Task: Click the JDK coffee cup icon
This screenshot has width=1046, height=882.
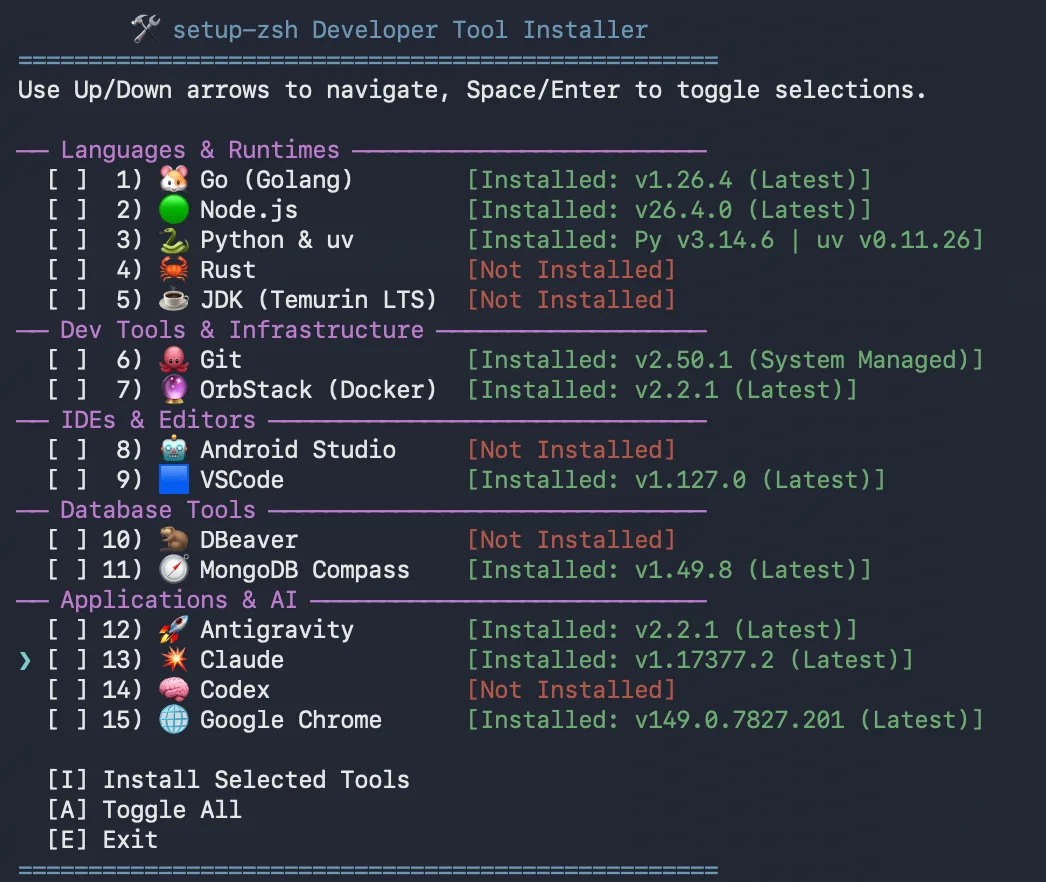Action: point(173,300)
